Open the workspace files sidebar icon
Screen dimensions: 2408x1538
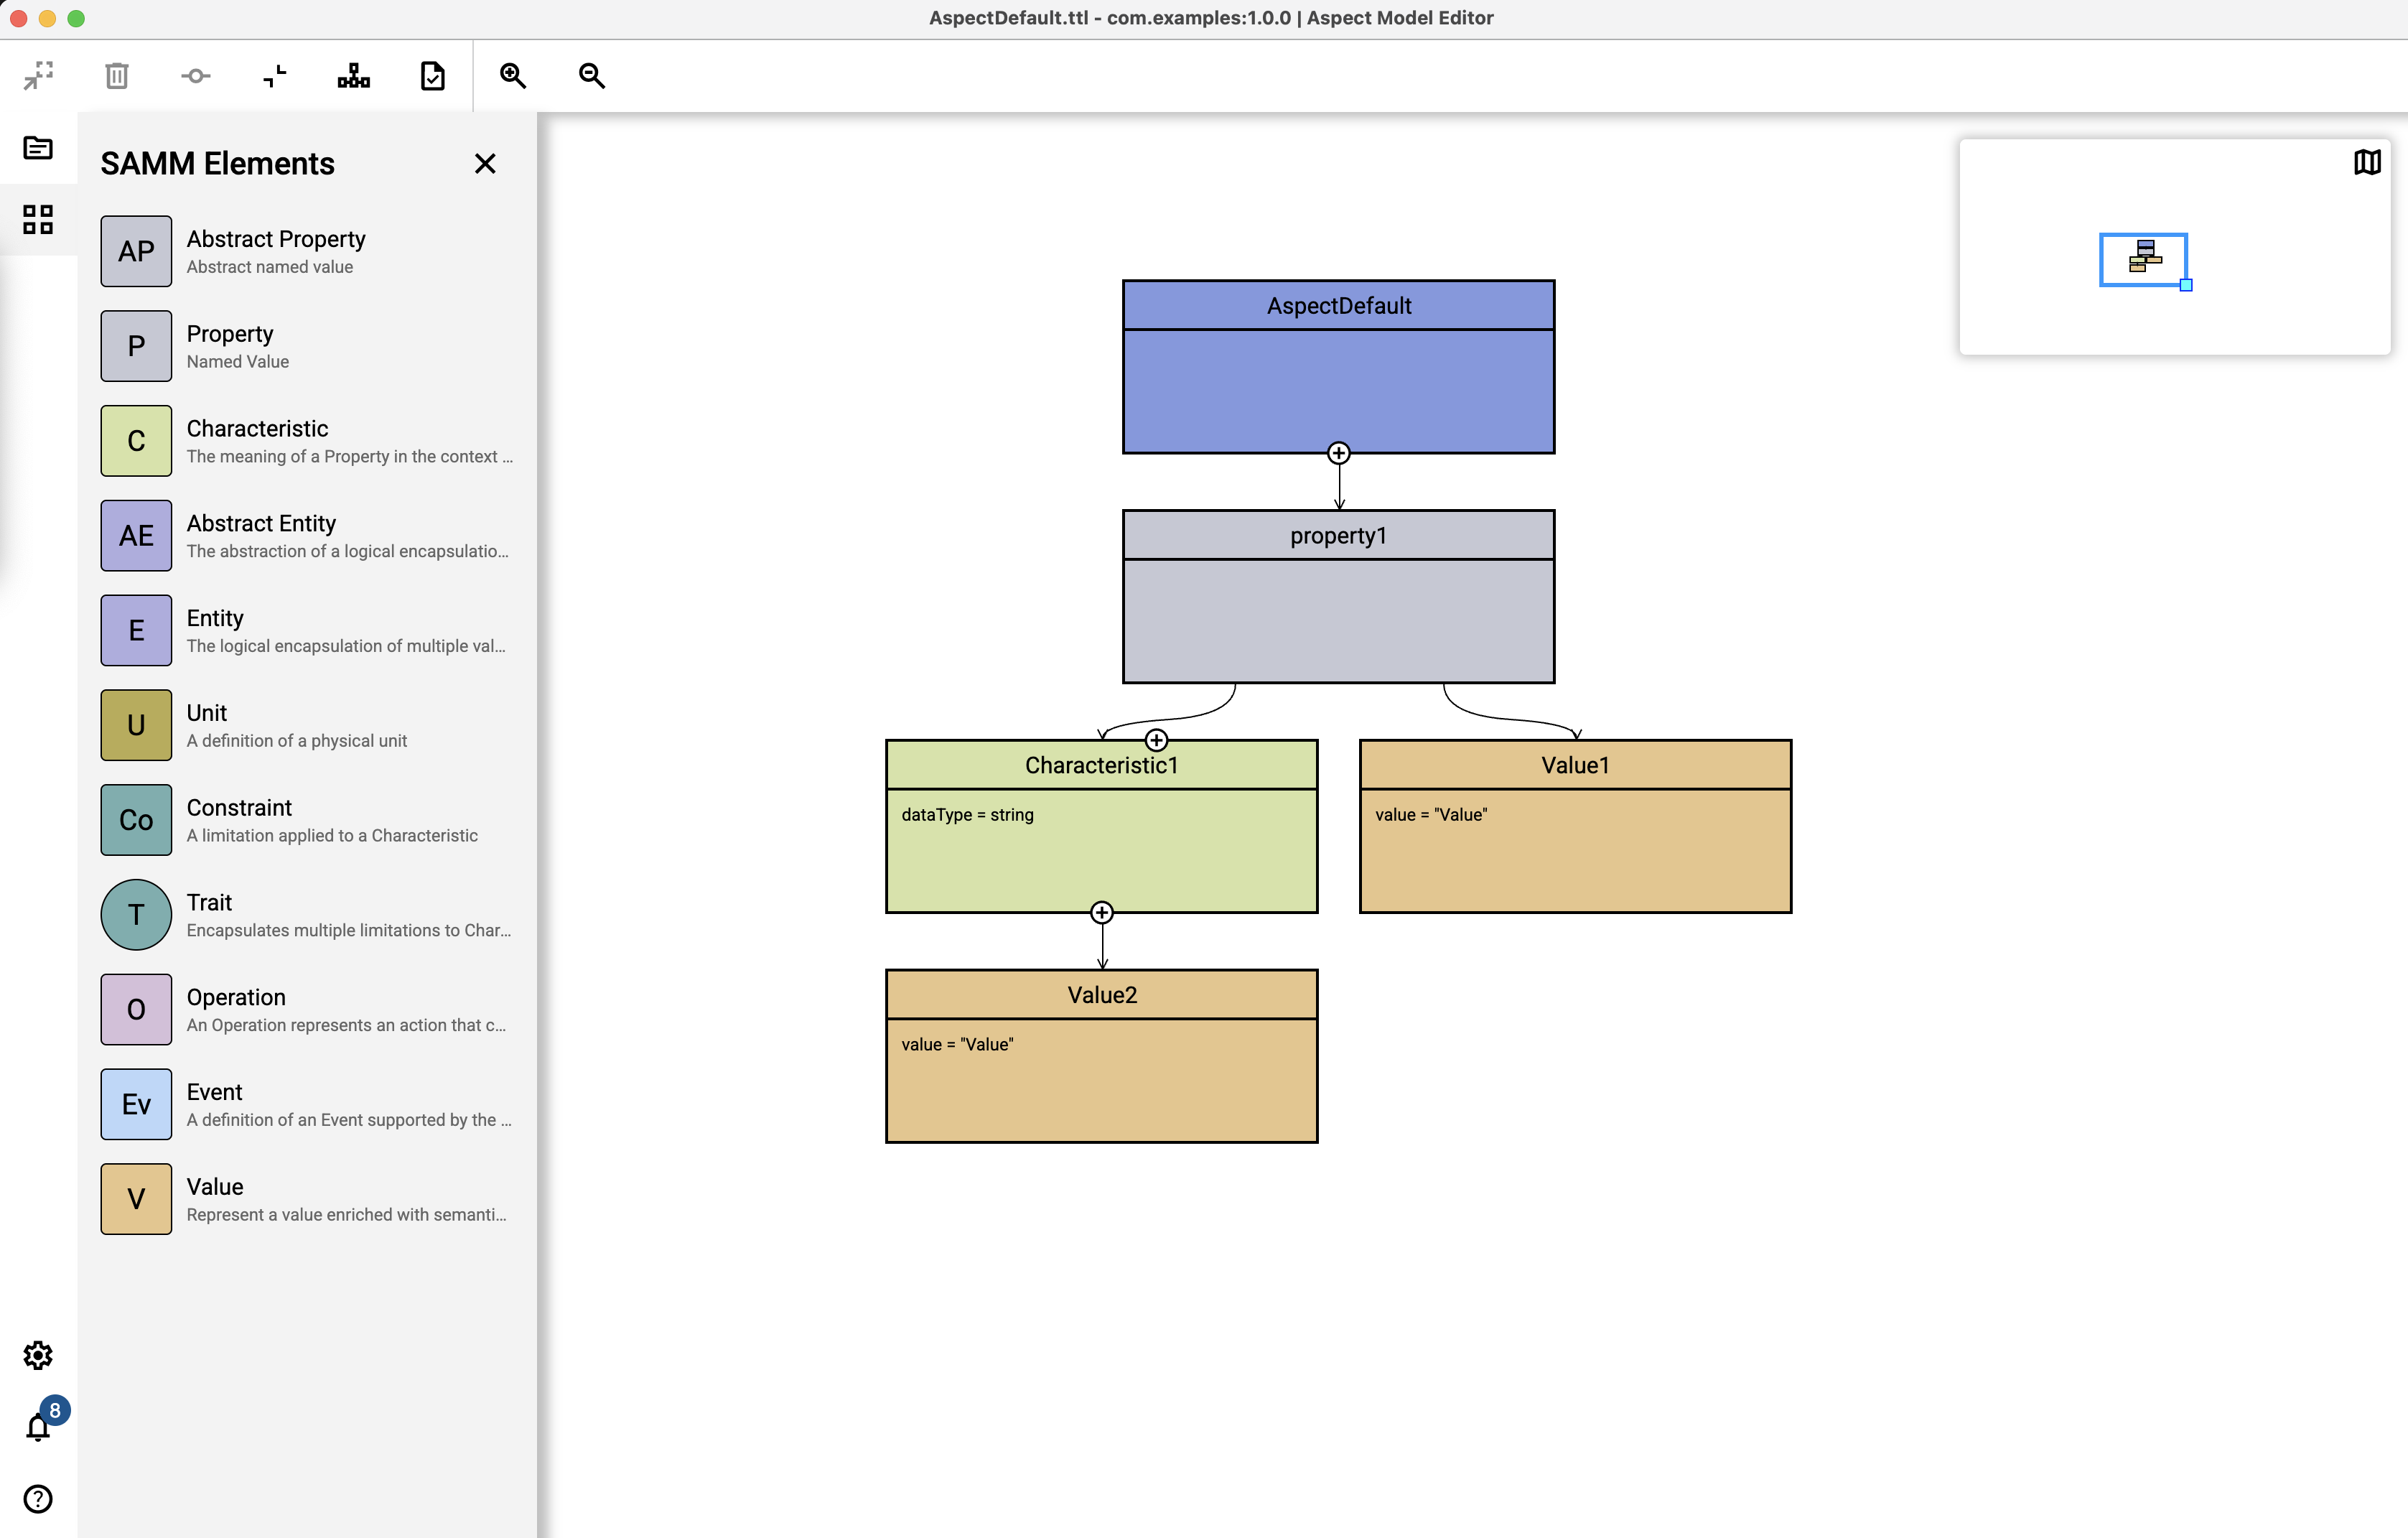(x=38, y=148)
